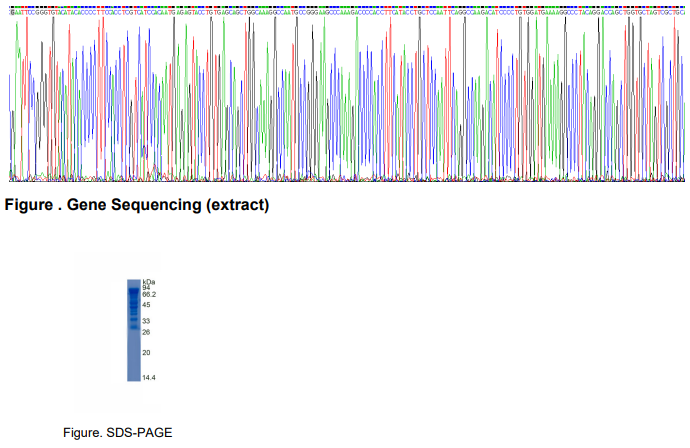Click the SDS-PAGE figure caption
The height and width of the screenshot is (448, 690).
(117, 433)
